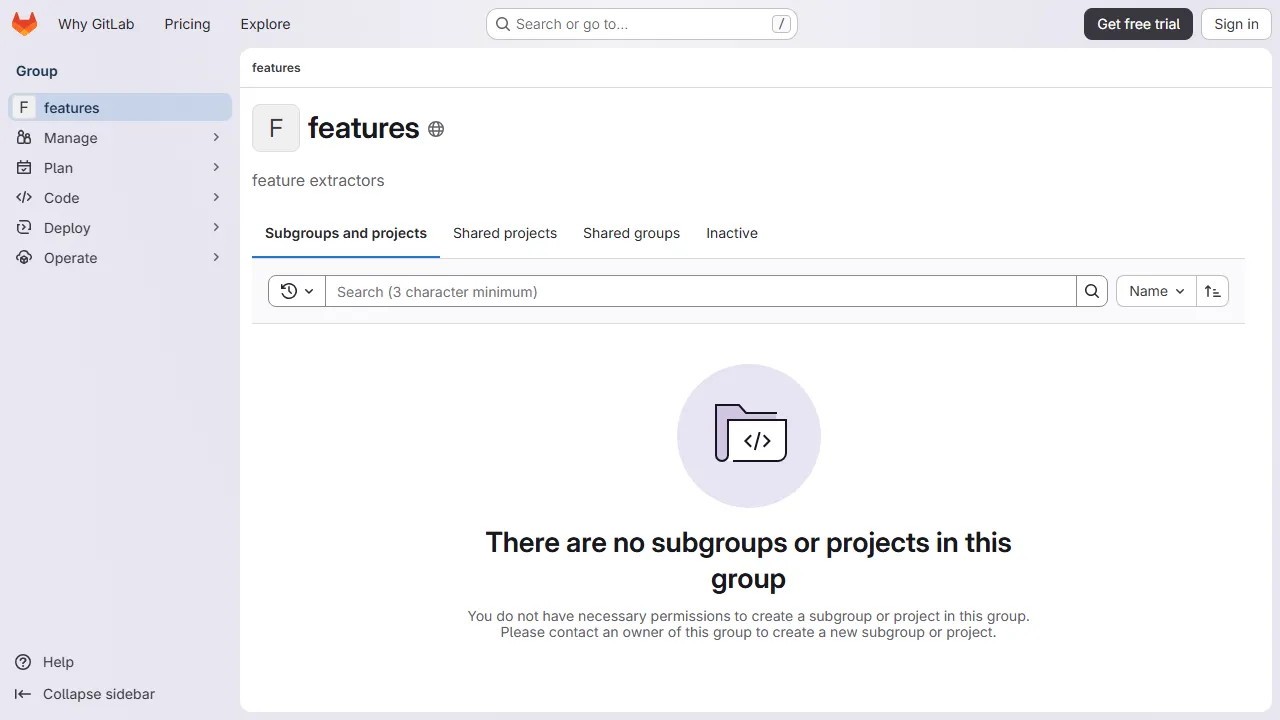Click the Code brackets icon in sidebar

pos(24,198)
